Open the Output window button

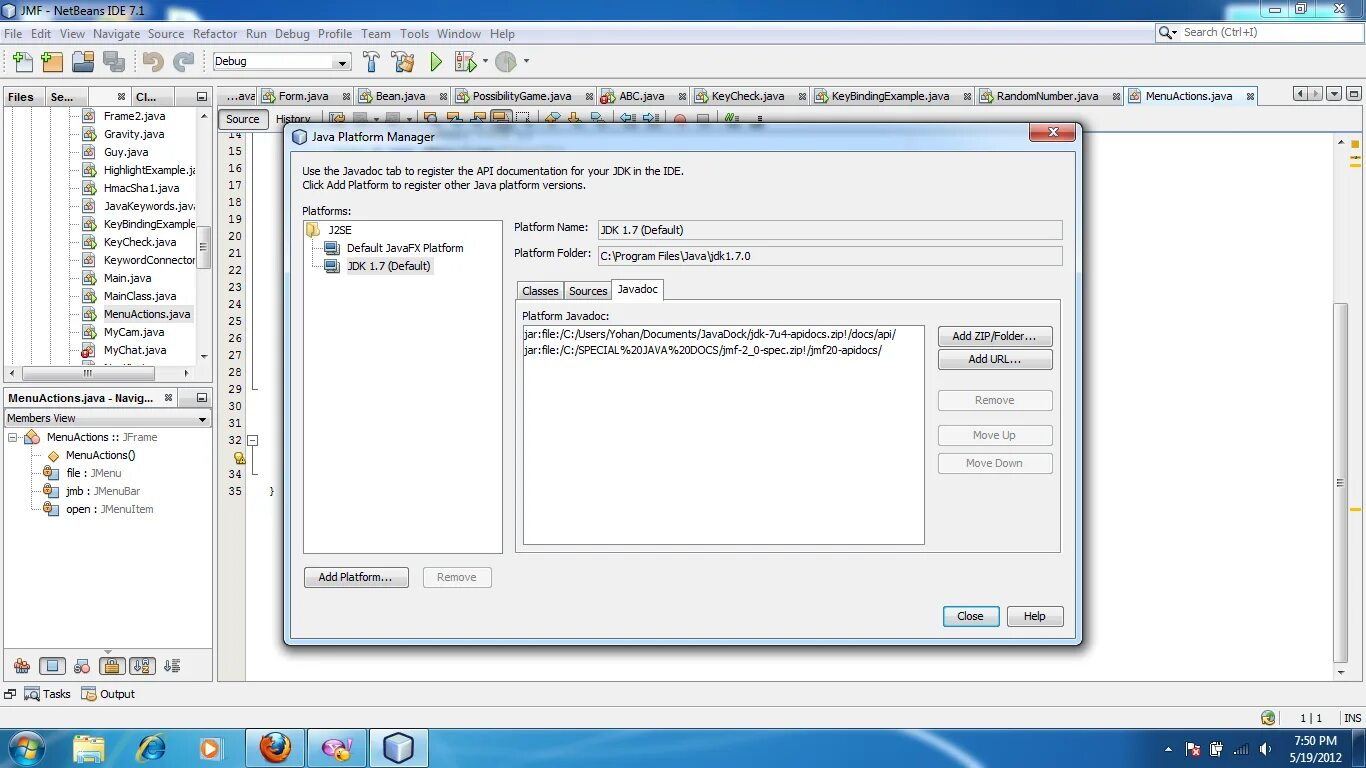click(x=108, y=694)
